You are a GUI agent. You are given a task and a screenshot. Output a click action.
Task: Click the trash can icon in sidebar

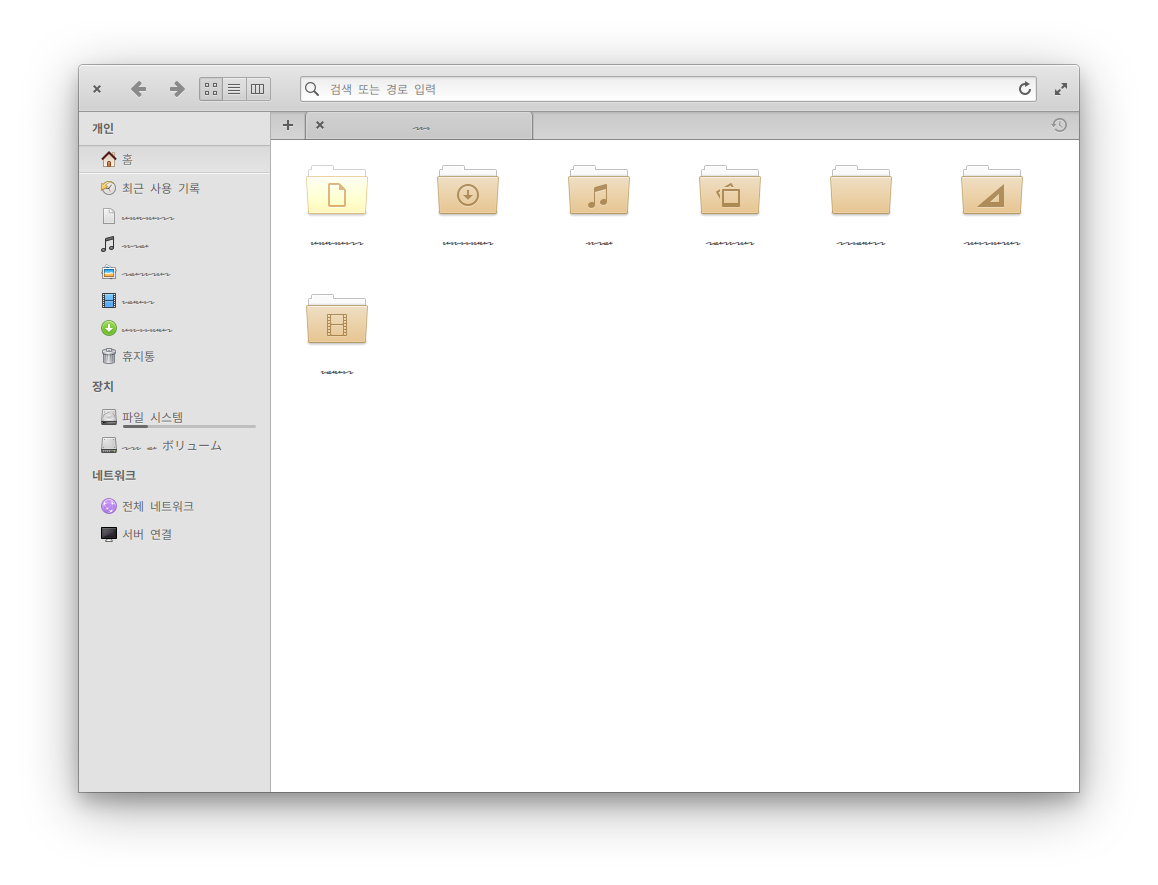tap(109, 356)
